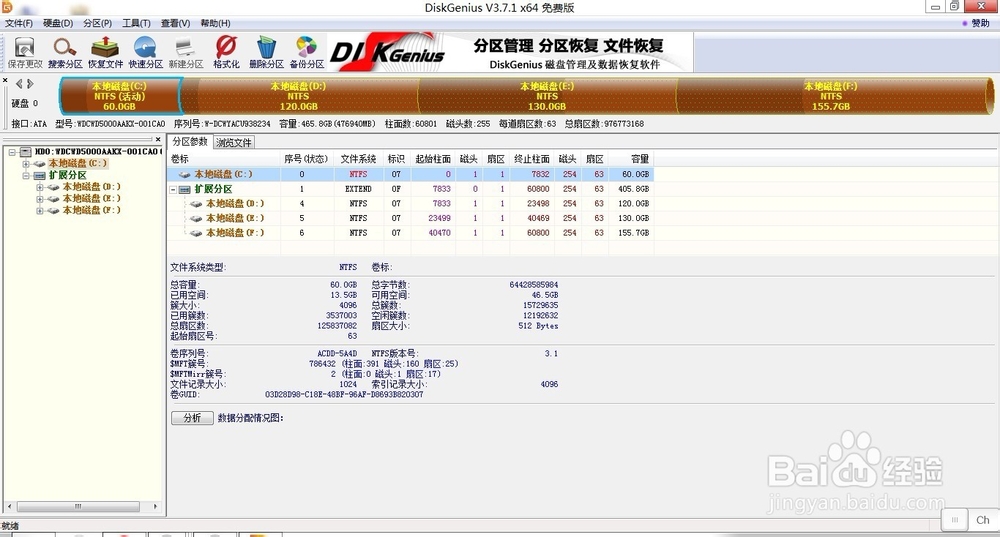Launch the Recover Files (恢复文件) tool

[x=105, y=52]
